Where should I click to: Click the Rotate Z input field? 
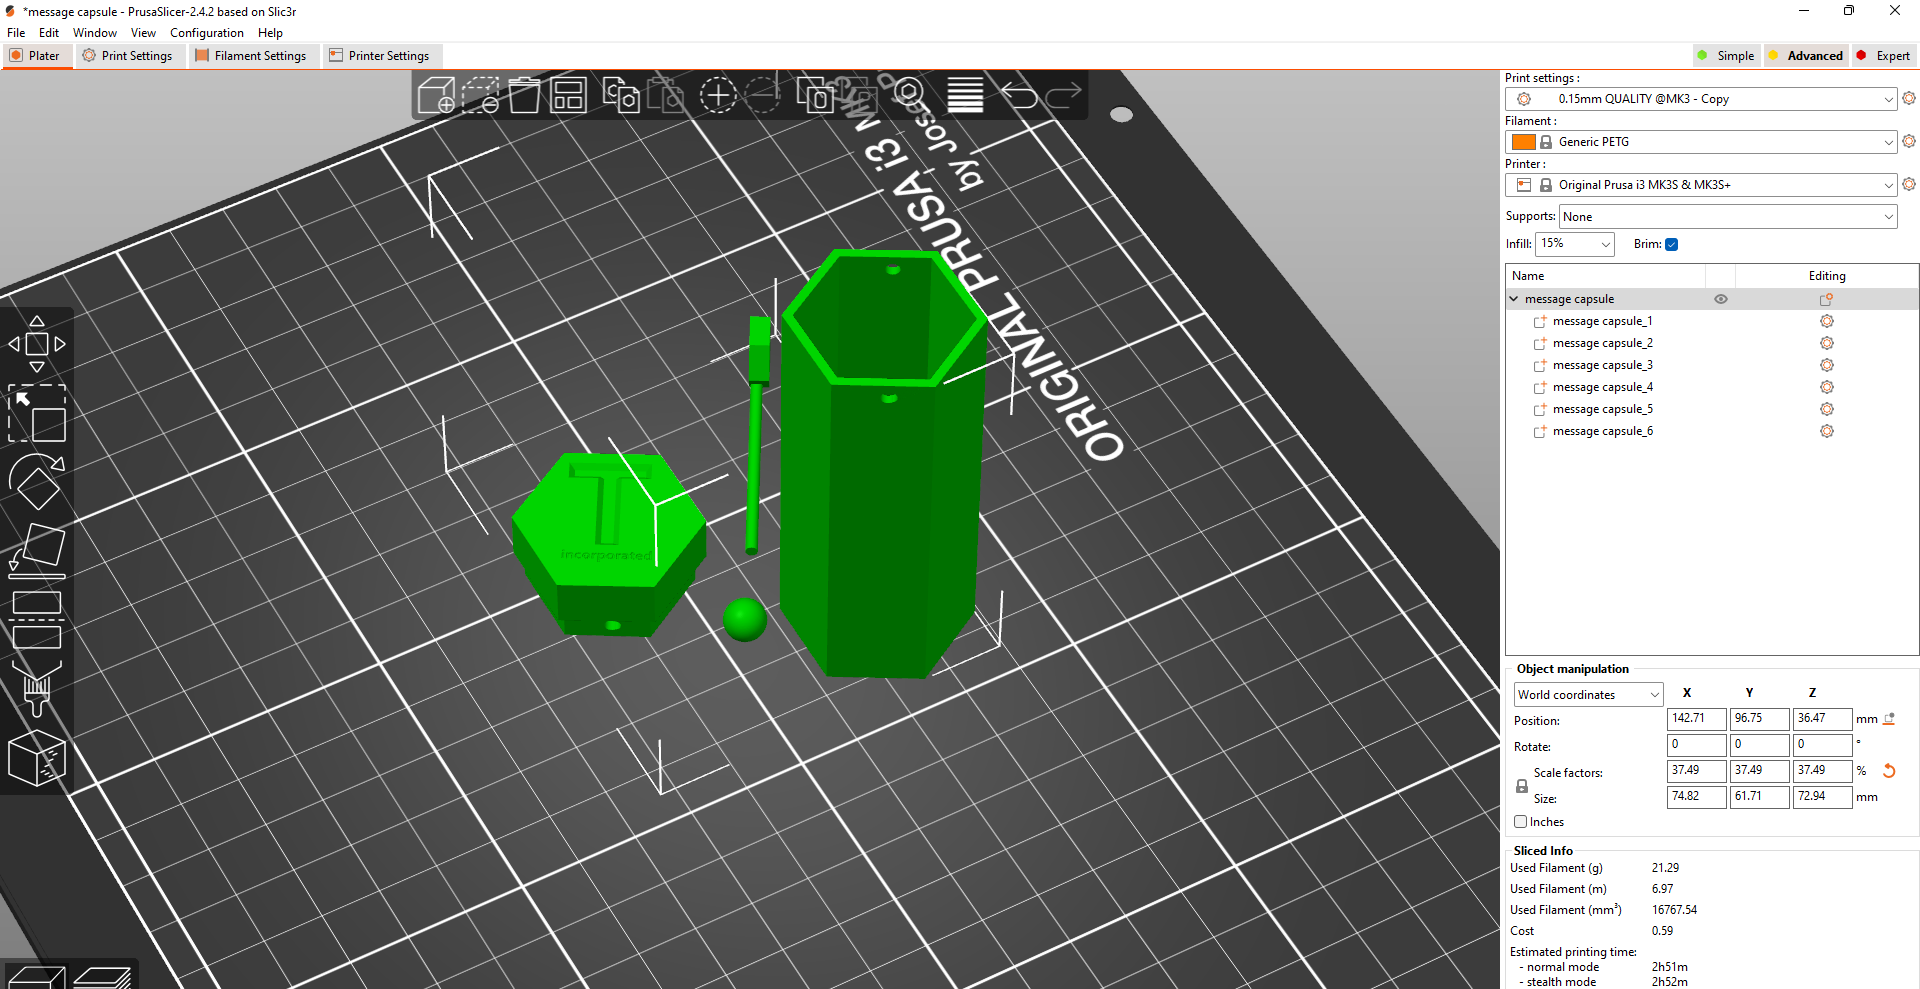(x=1823, y=745)
